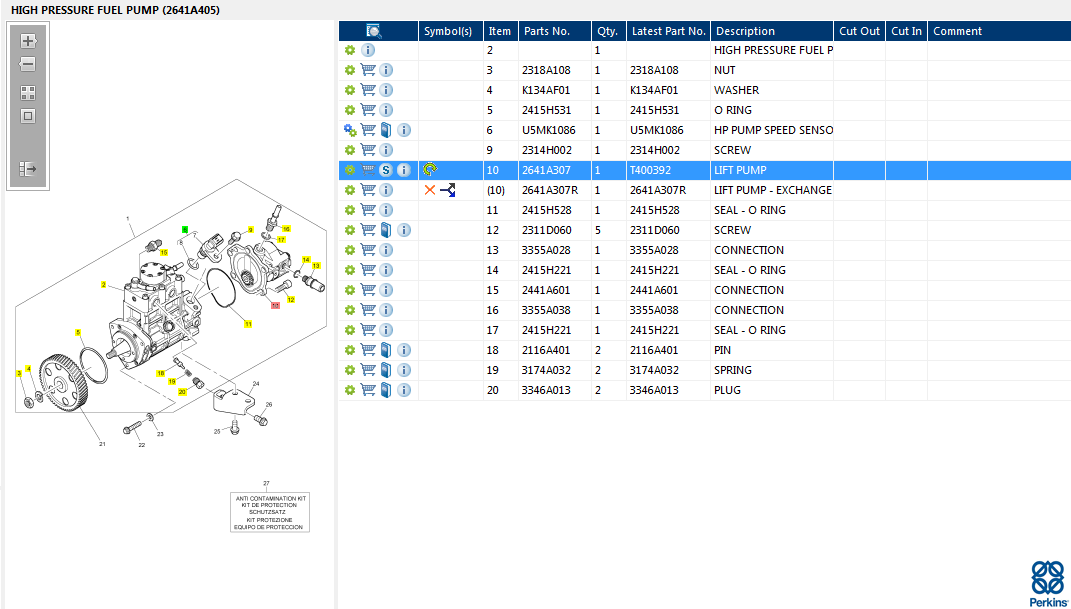Viewport: 1071px width, 609px height.
Task: Select latest part number T400392
Action: coord(652,170)
